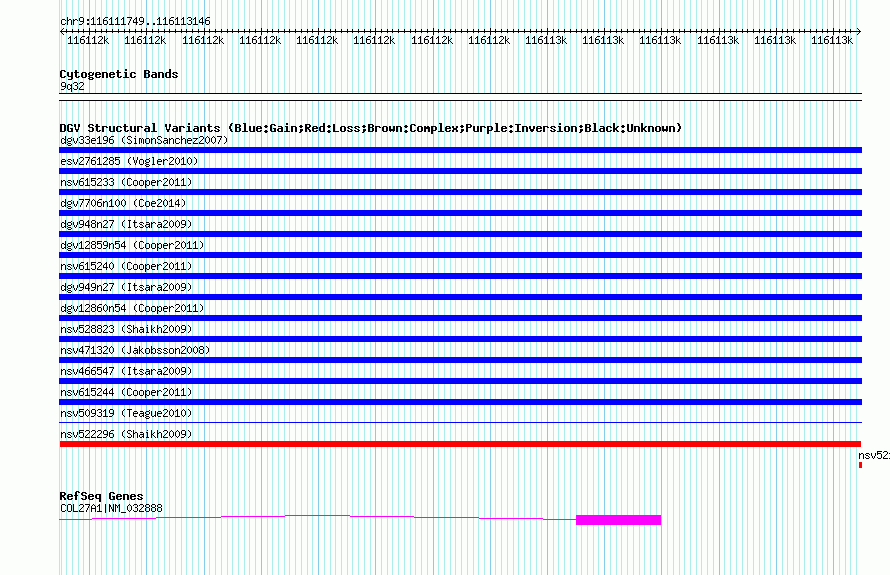Select variant label dgv949n27 (Itsara2009)

coord(126,287)
